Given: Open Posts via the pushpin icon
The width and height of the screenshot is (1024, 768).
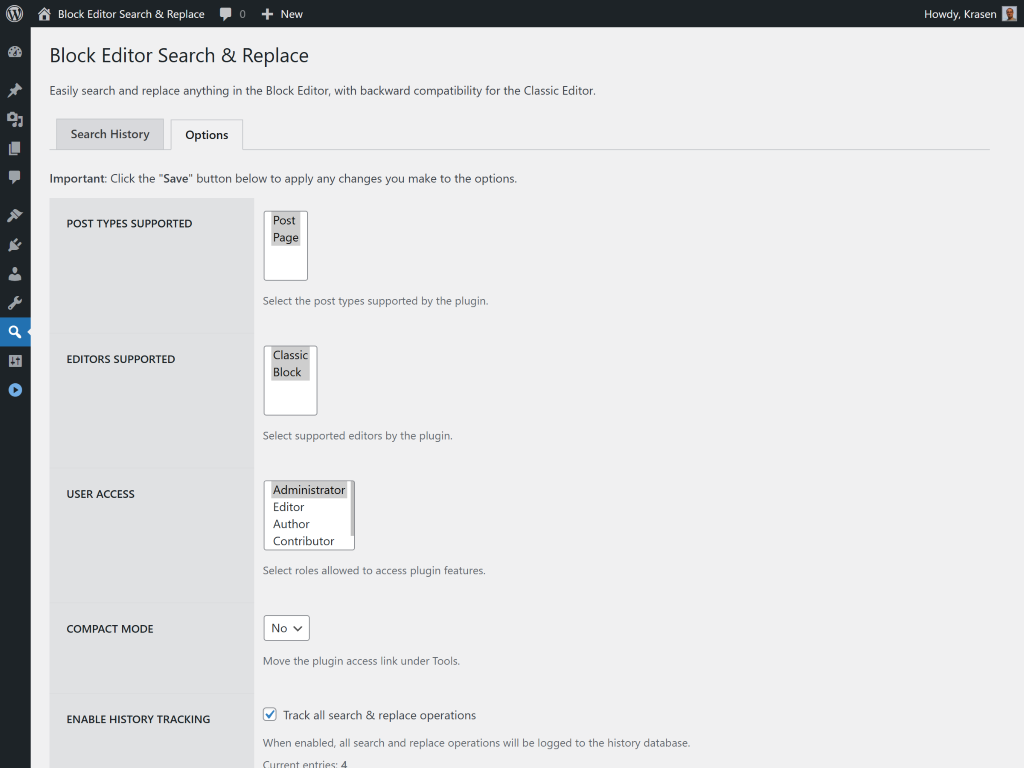Looking at the screenshot, I should 15,91.
